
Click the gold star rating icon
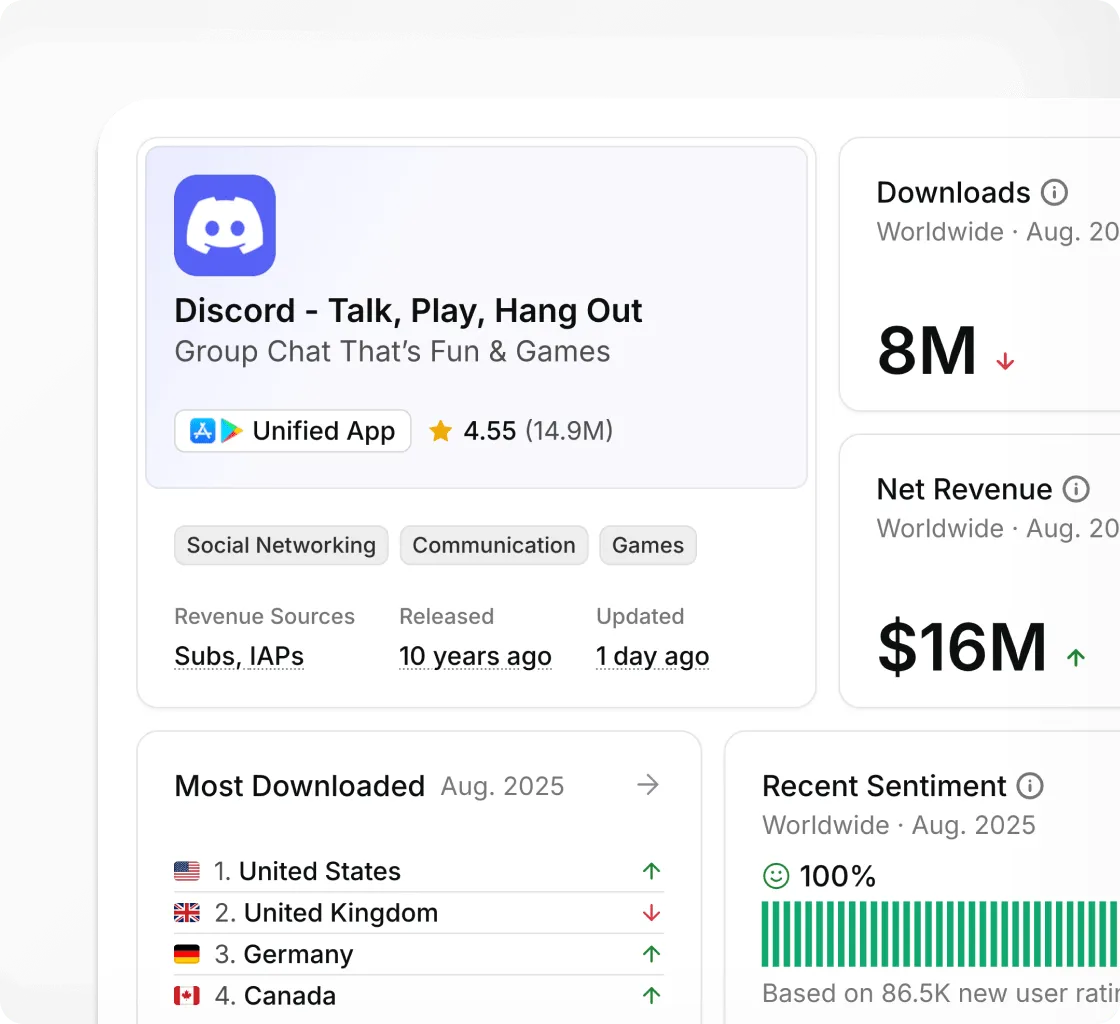coord(441,431)
